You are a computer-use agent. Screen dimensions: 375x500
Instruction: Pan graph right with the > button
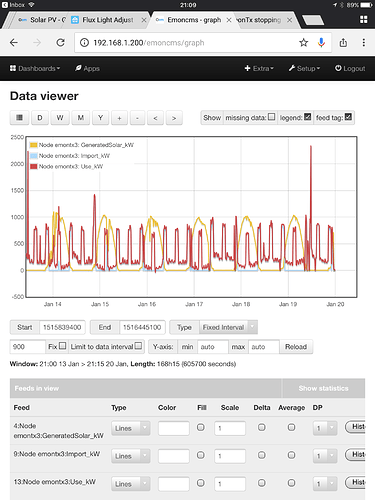[x=174, y=118]
